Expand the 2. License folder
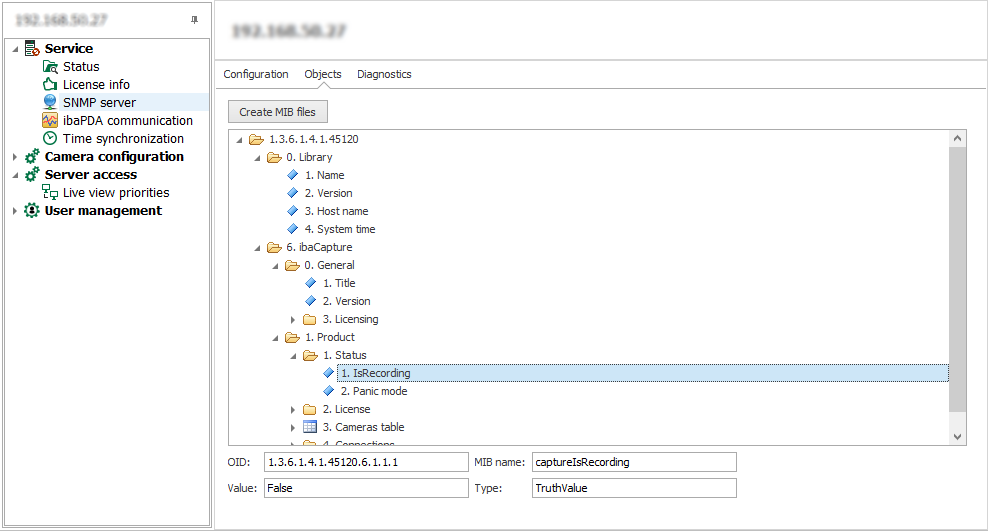The image size is (989, 531). pos(293,410)
